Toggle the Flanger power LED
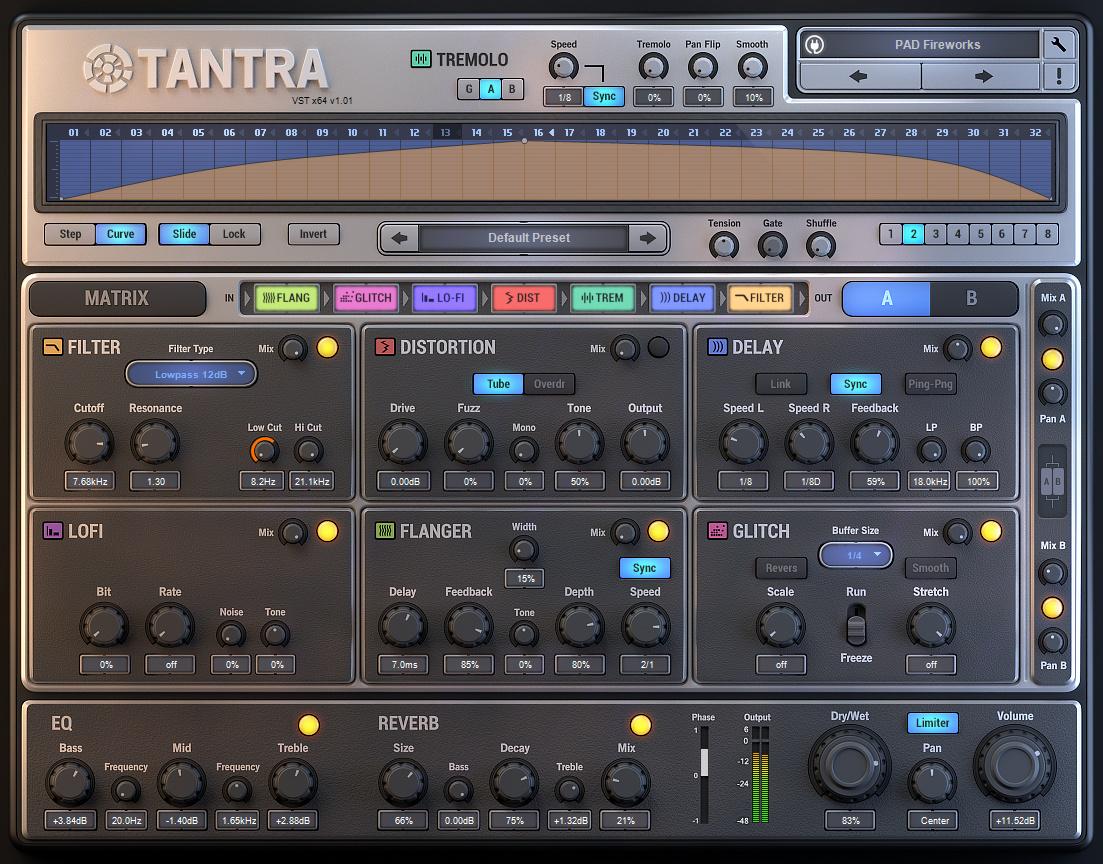Screen dimensions: 1103x864 coord(658,531)
